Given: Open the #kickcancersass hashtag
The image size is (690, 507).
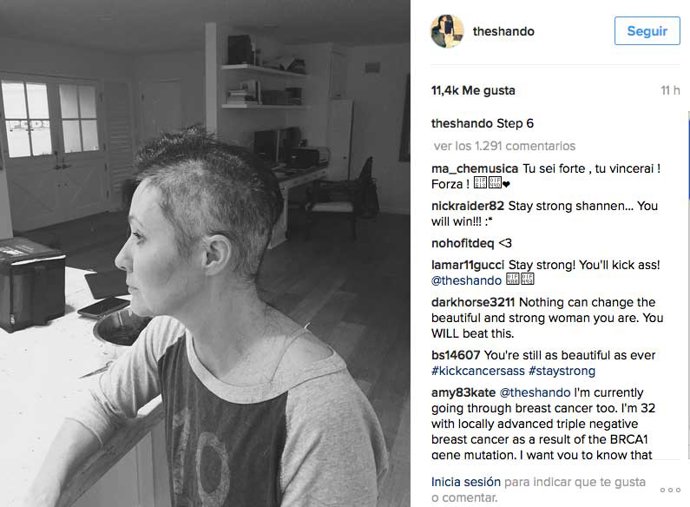Looking at the screenshot, I should [x=478, y=371].
